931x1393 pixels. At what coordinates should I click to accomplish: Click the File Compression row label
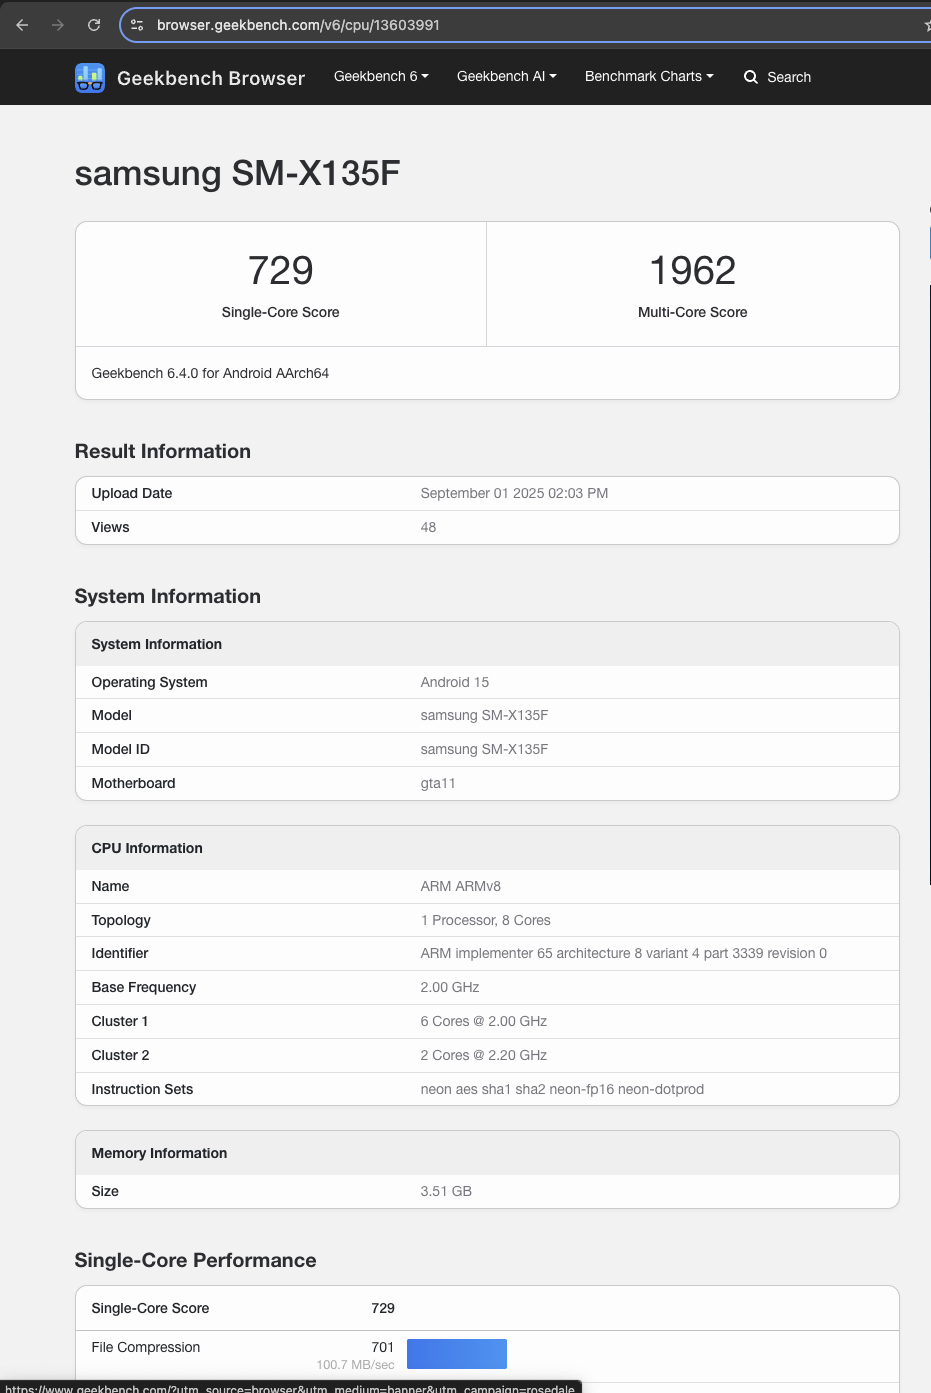coord(146,1347)
